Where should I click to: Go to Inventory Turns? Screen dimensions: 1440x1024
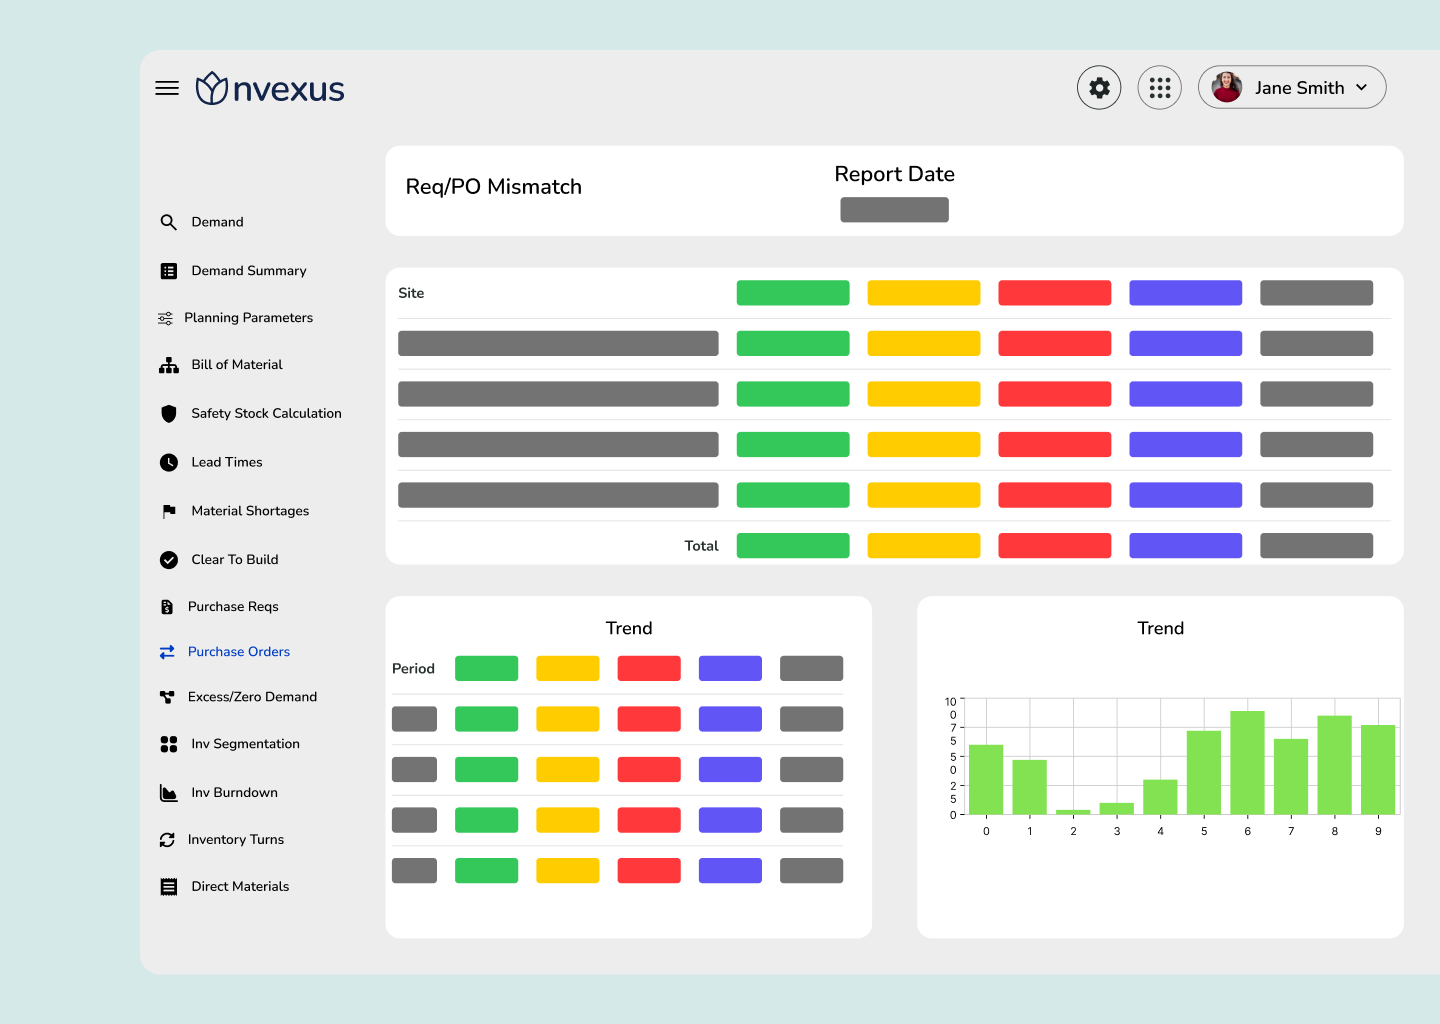[x=236, y=840]
